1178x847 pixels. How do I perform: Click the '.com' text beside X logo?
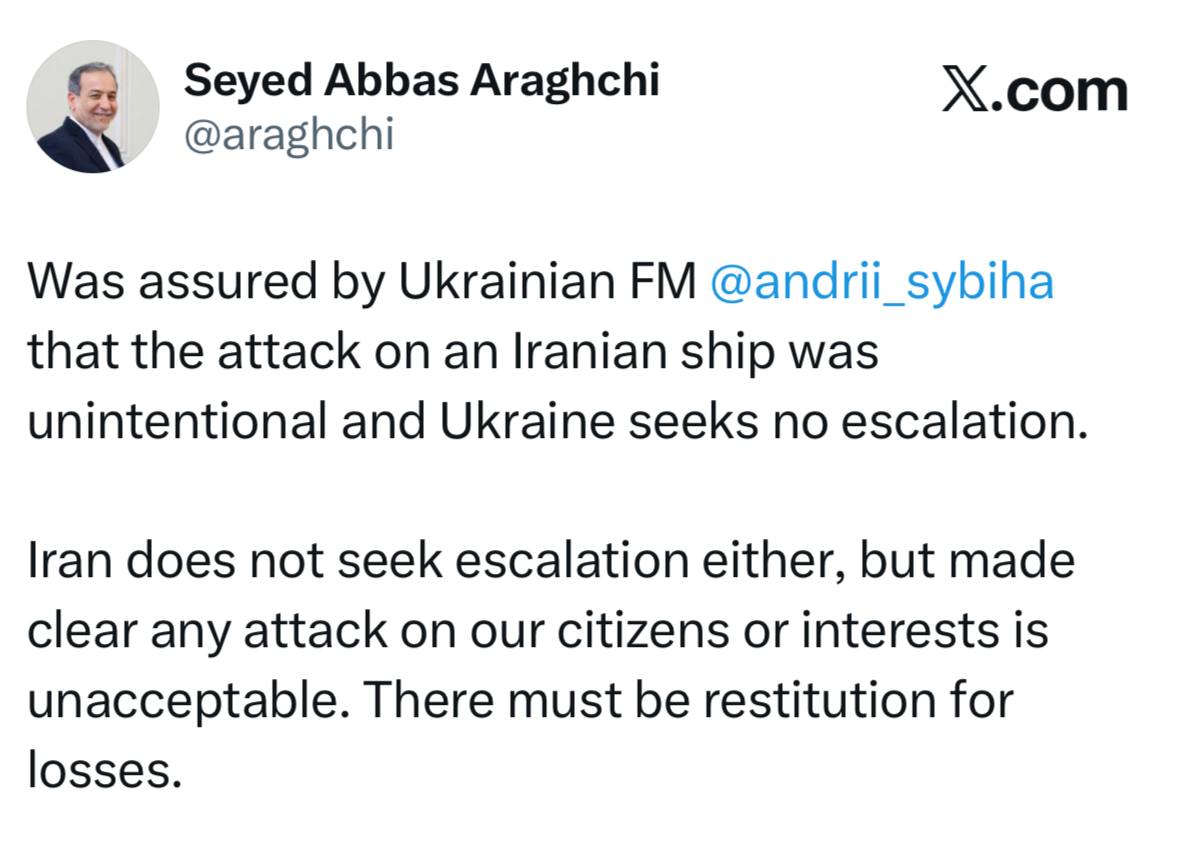pos(1059,93)
